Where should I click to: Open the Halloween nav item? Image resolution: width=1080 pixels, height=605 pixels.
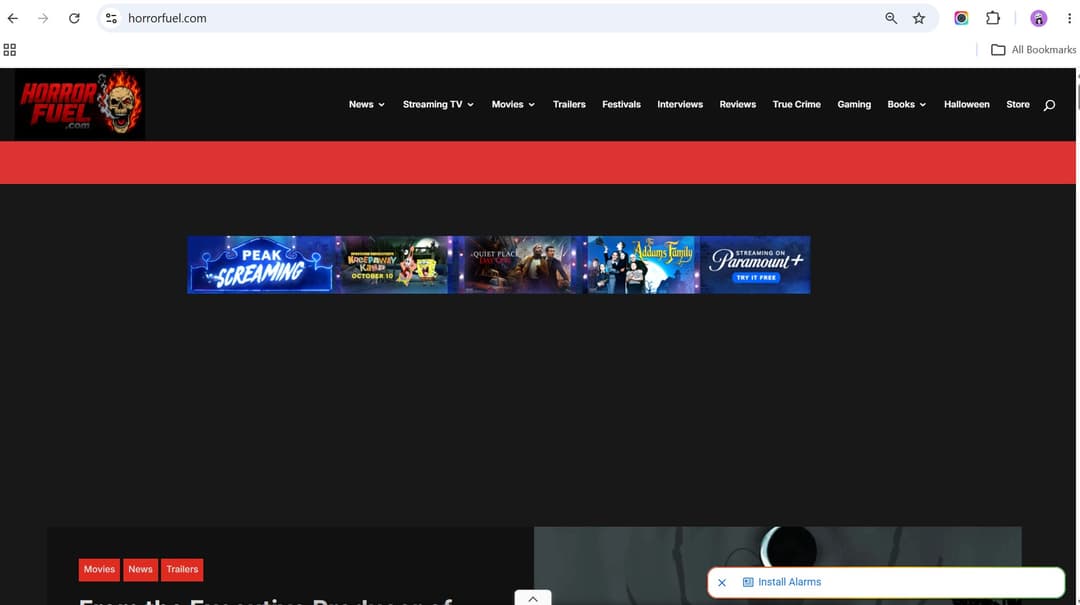(966, 105)
